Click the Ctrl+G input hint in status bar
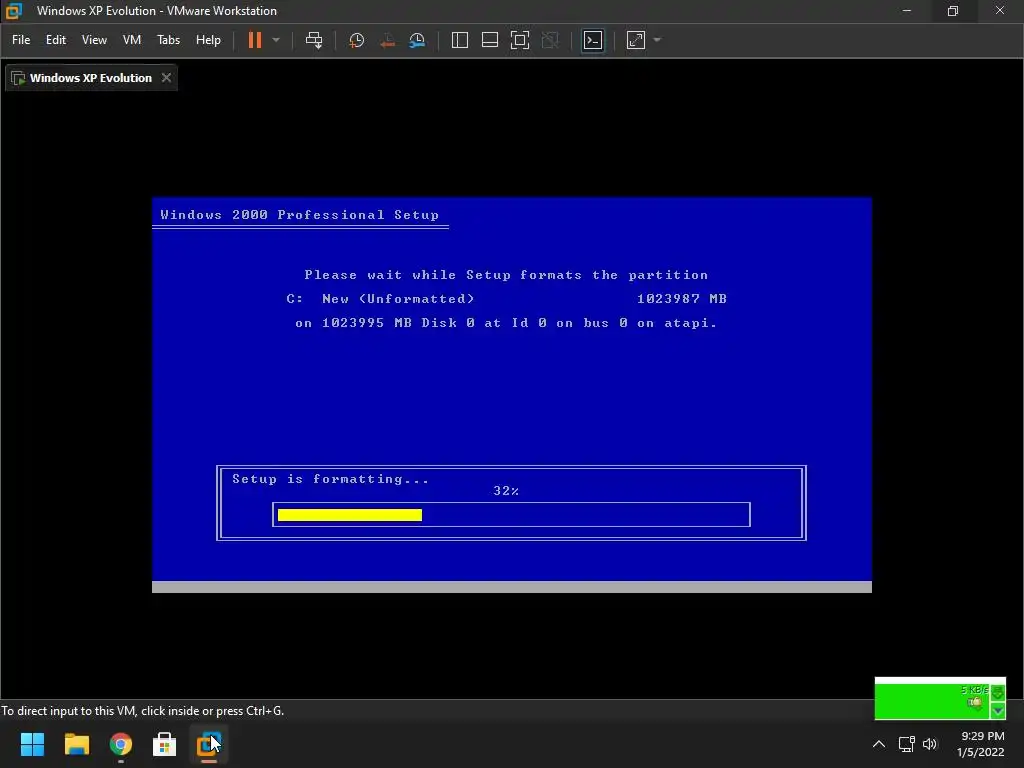The height and width of the screenshot is (768, 1024). pos(142,711)
